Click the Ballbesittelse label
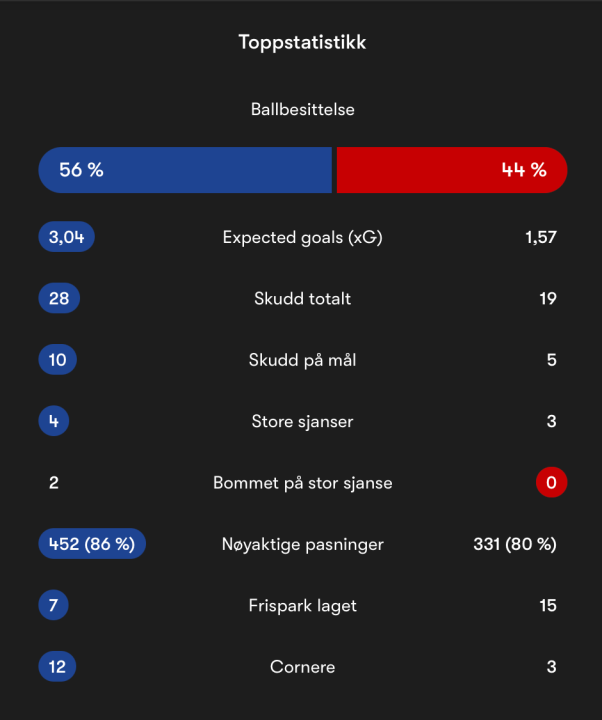602x720 pixels. tap(302, 109)
